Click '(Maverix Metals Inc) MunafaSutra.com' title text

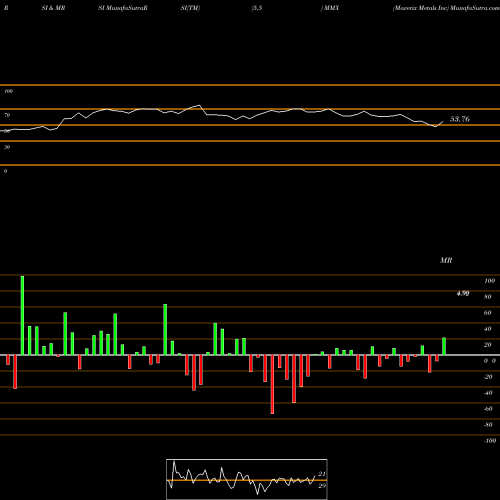[446, 8]
